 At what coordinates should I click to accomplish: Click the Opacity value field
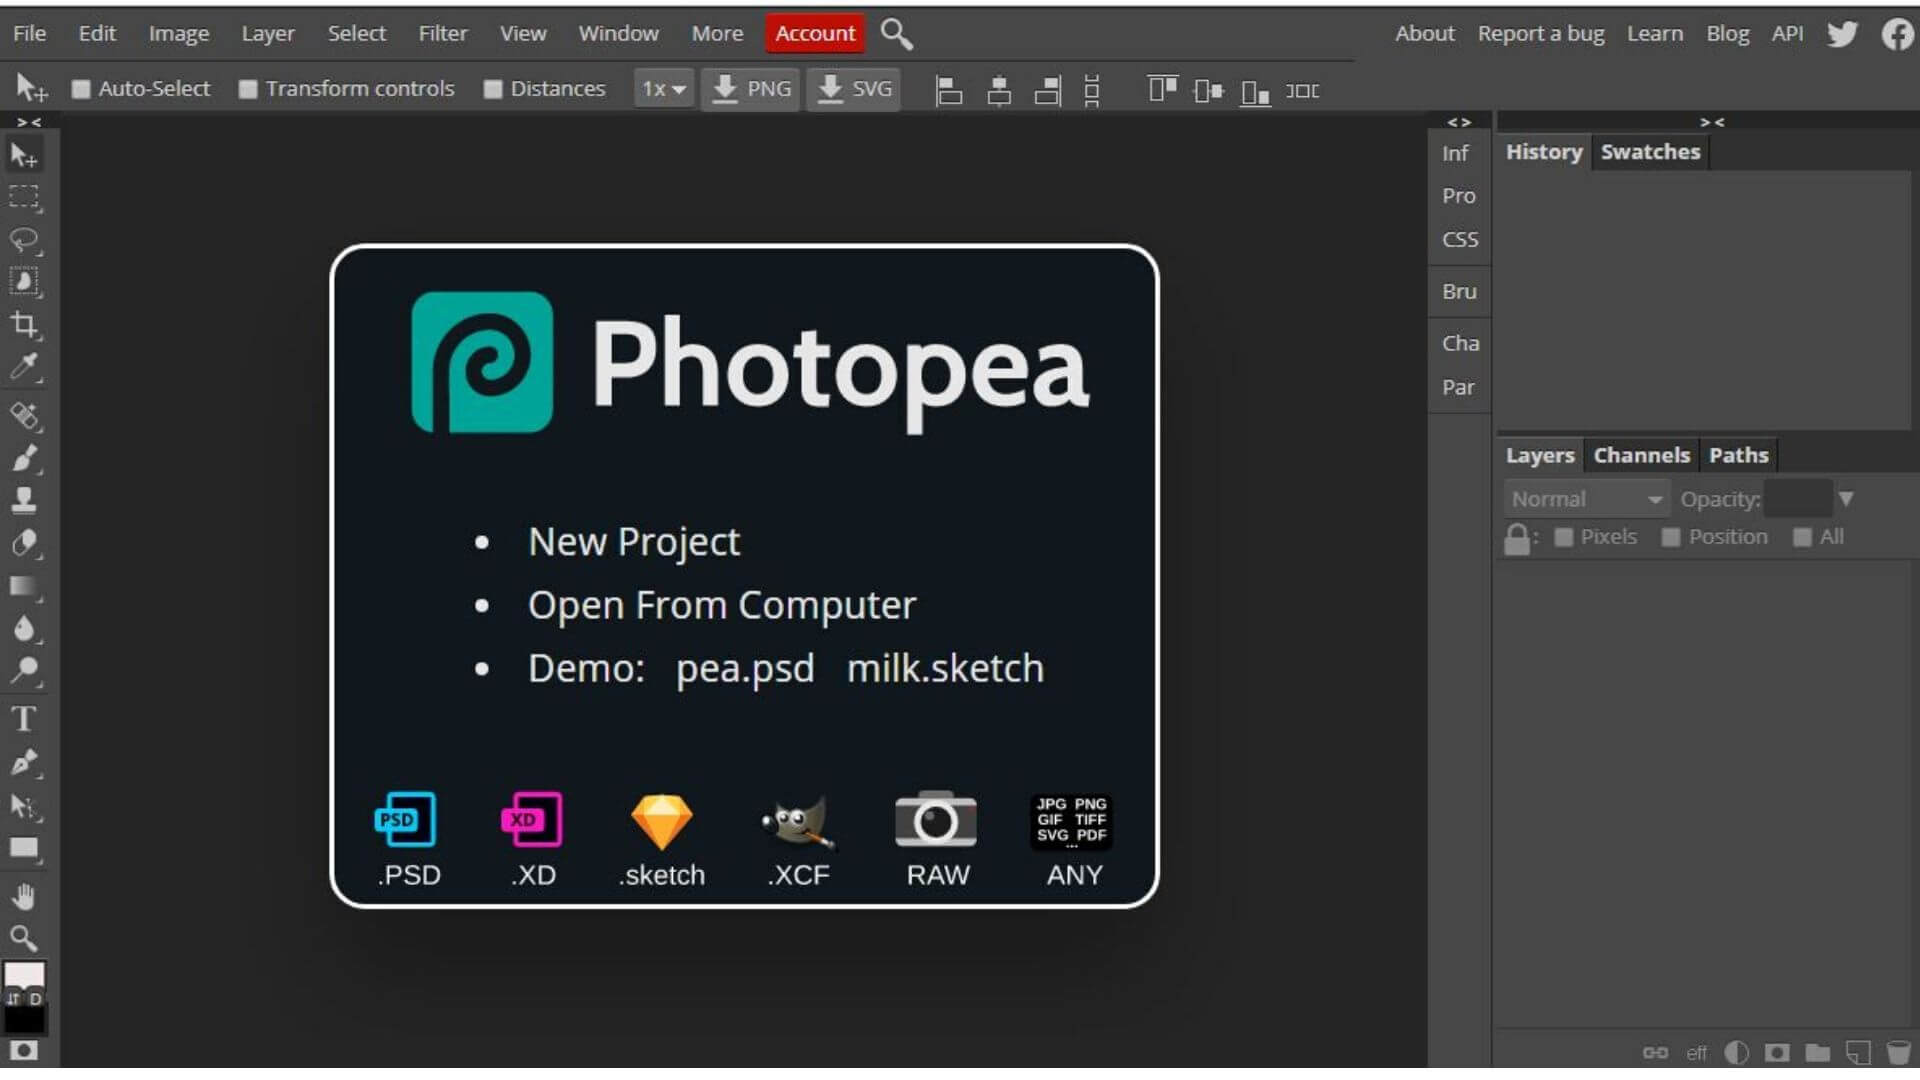click(1798, 499)
